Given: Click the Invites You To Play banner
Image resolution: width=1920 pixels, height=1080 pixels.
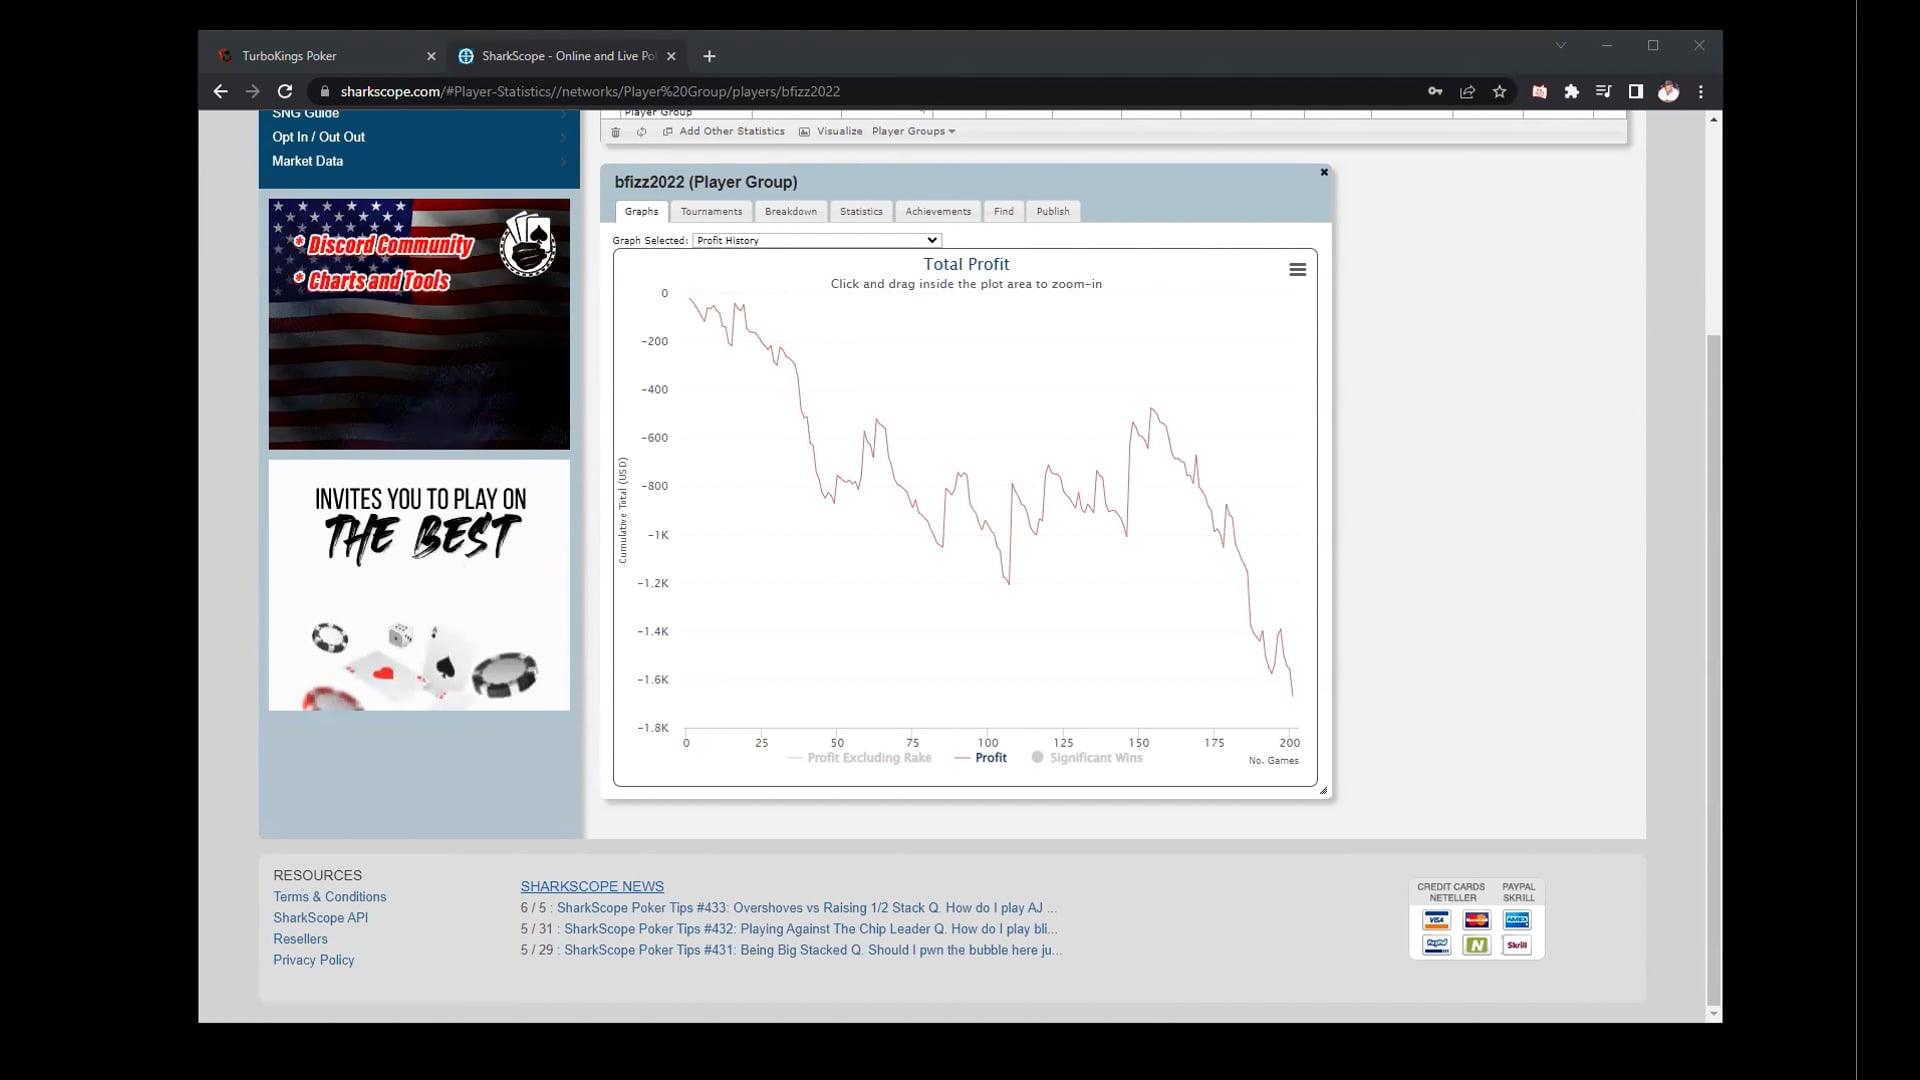Looking at the screenshot, I should pos(419,585).
